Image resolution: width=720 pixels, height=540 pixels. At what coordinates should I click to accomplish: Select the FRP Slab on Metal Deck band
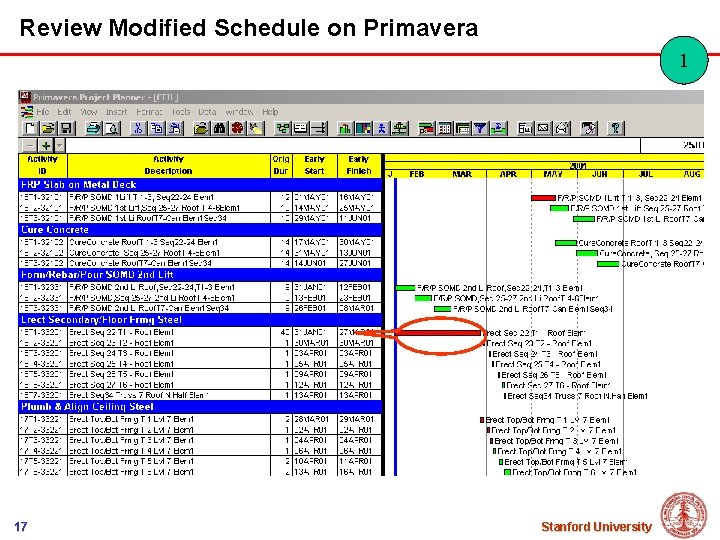(x=200, y=185)
